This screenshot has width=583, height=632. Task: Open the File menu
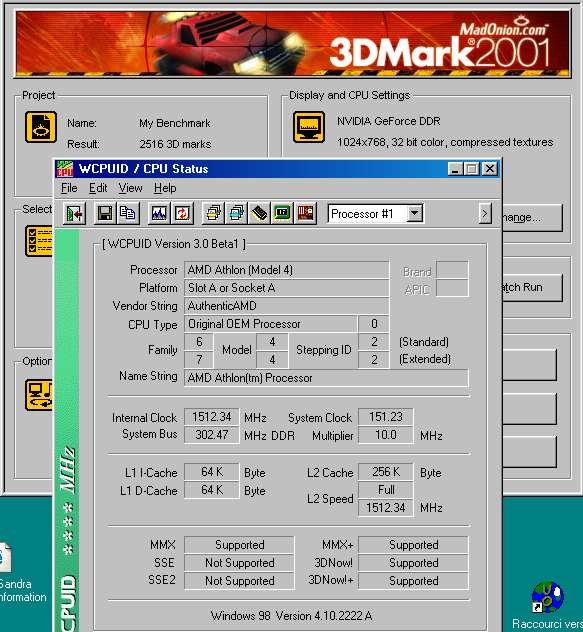click(69, 188)
